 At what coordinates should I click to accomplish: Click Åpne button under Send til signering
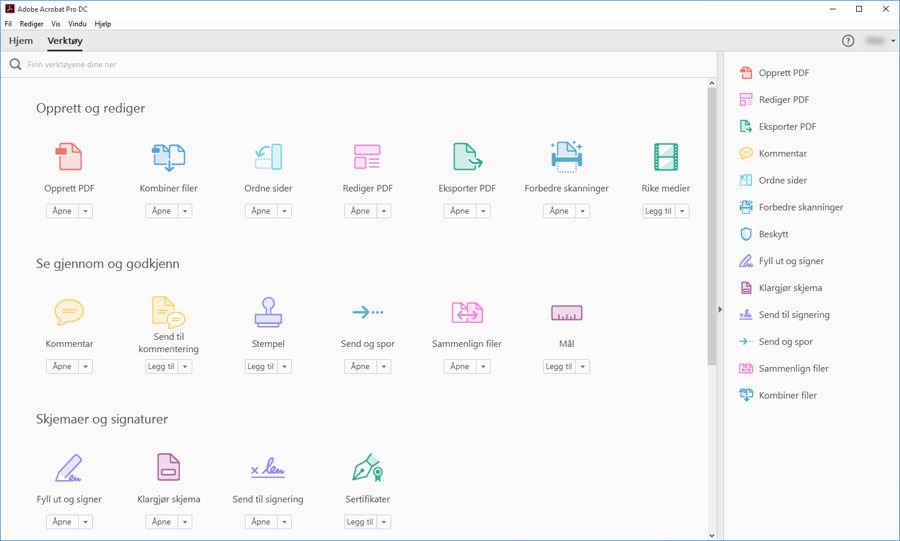(261, 522)
